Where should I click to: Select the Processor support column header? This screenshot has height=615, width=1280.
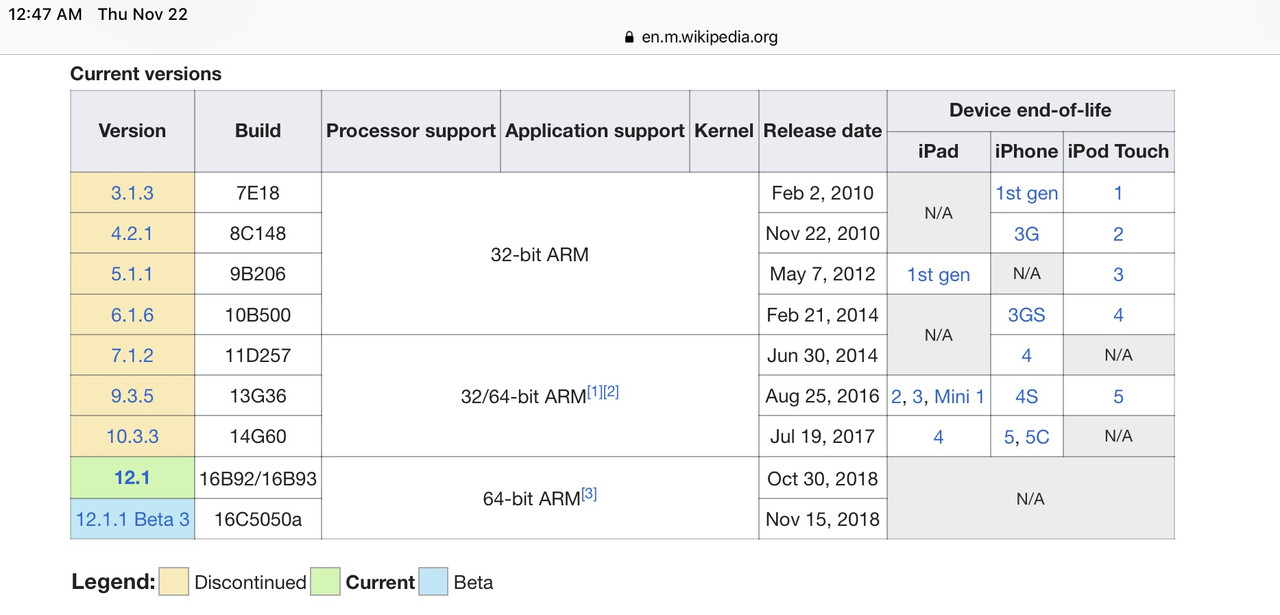[411, 130]
